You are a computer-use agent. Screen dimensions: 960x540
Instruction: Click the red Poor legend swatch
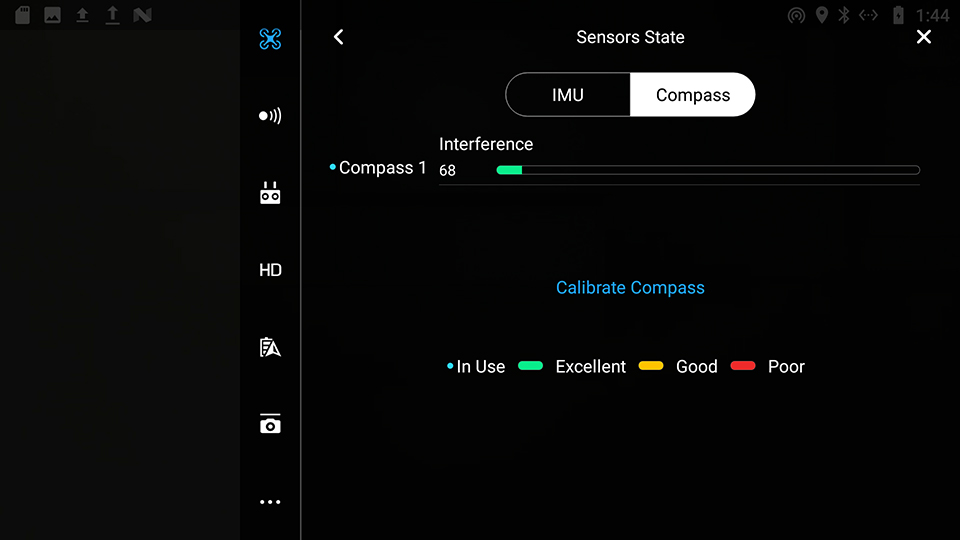tap(743, 366)
